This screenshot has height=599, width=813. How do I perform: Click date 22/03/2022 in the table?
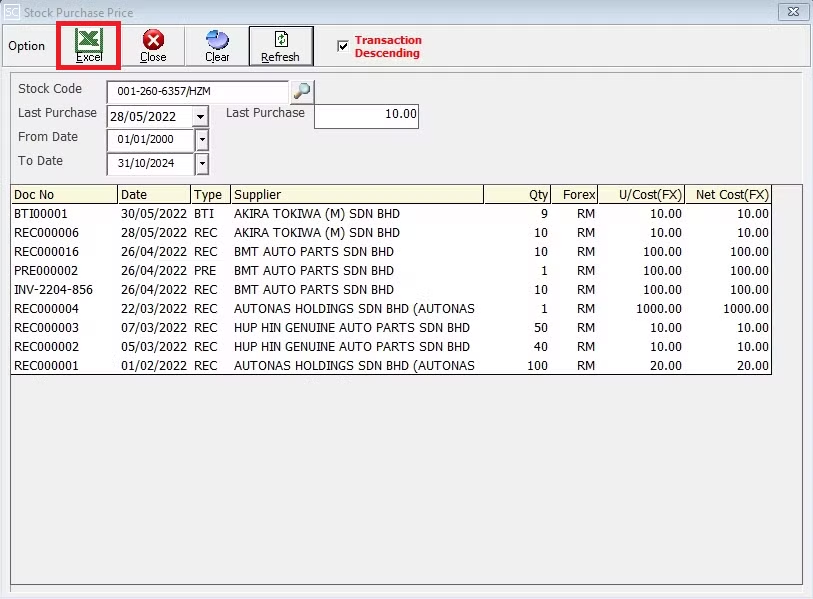click(153, 309)
